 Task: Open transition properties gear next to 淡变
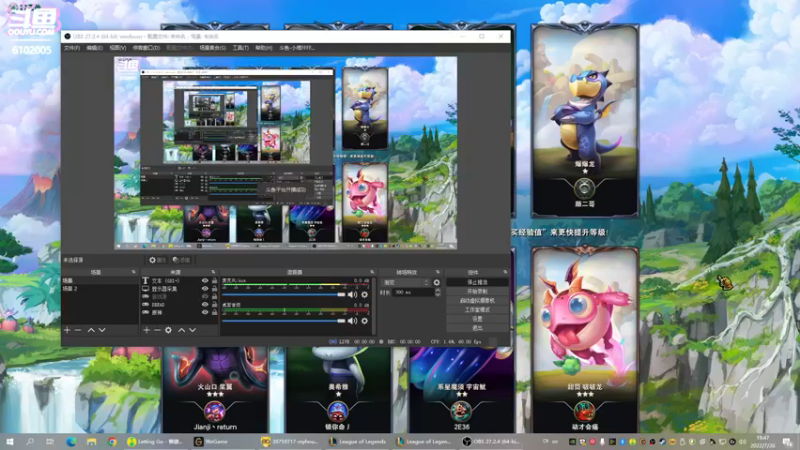[437, 282]
